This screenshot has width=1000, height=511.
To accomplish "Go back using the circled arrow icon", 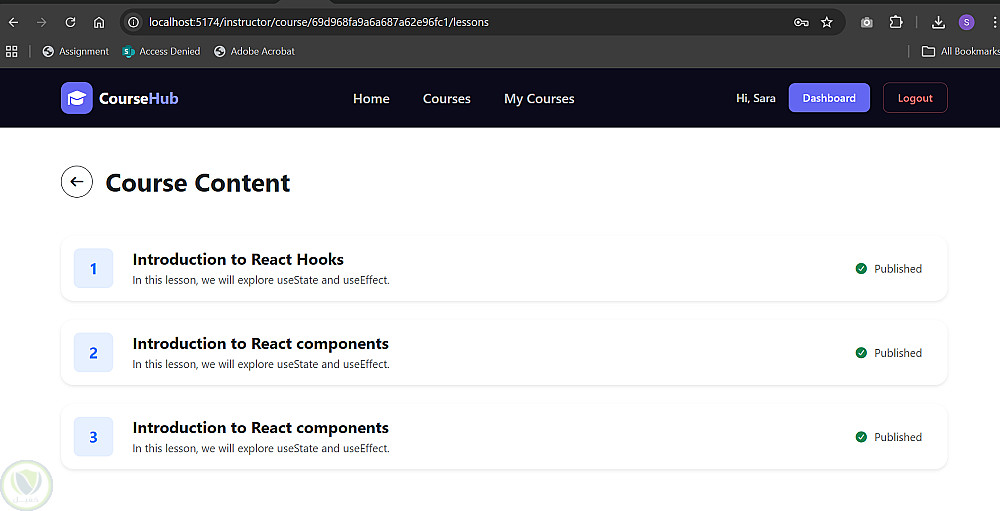I will 77,182.
